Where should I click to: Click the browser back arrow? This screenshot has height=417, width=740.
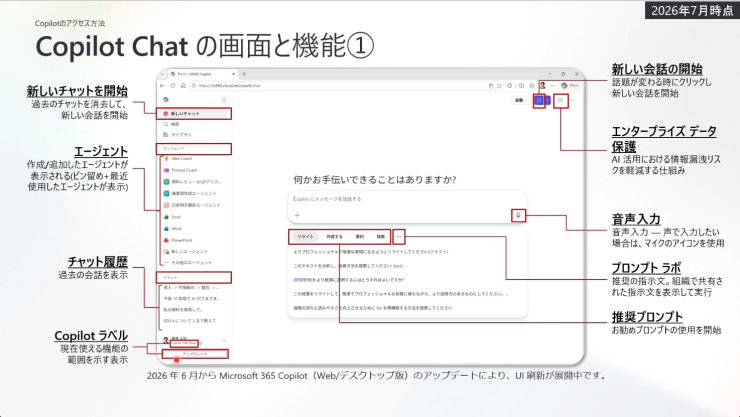162,86
